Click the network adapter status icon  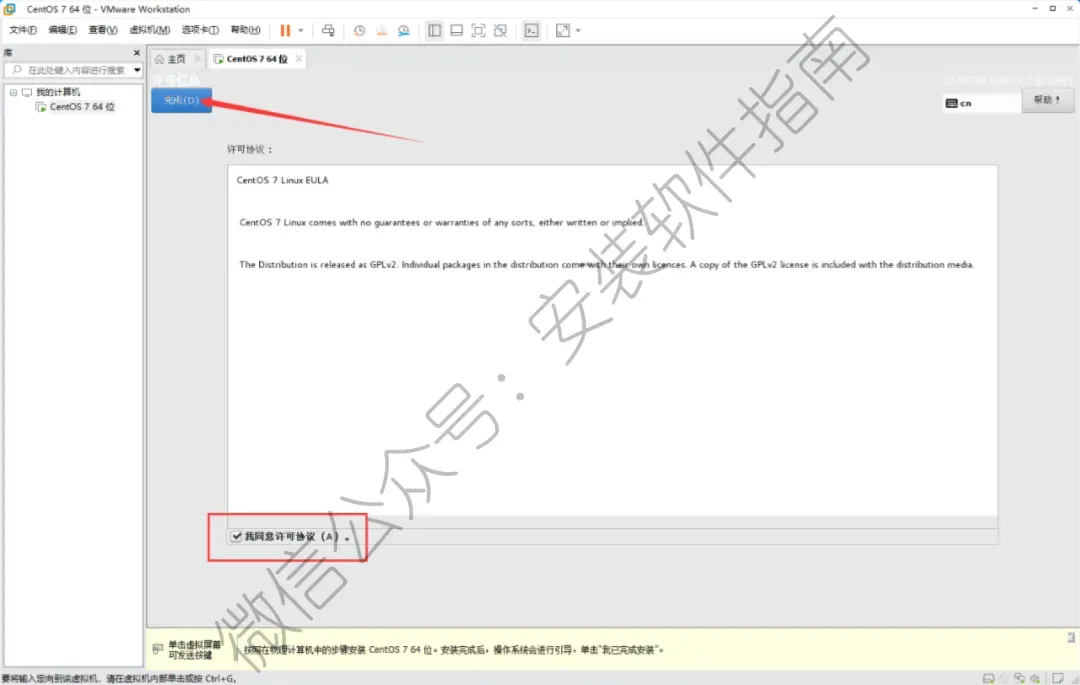pos(1019,678)
